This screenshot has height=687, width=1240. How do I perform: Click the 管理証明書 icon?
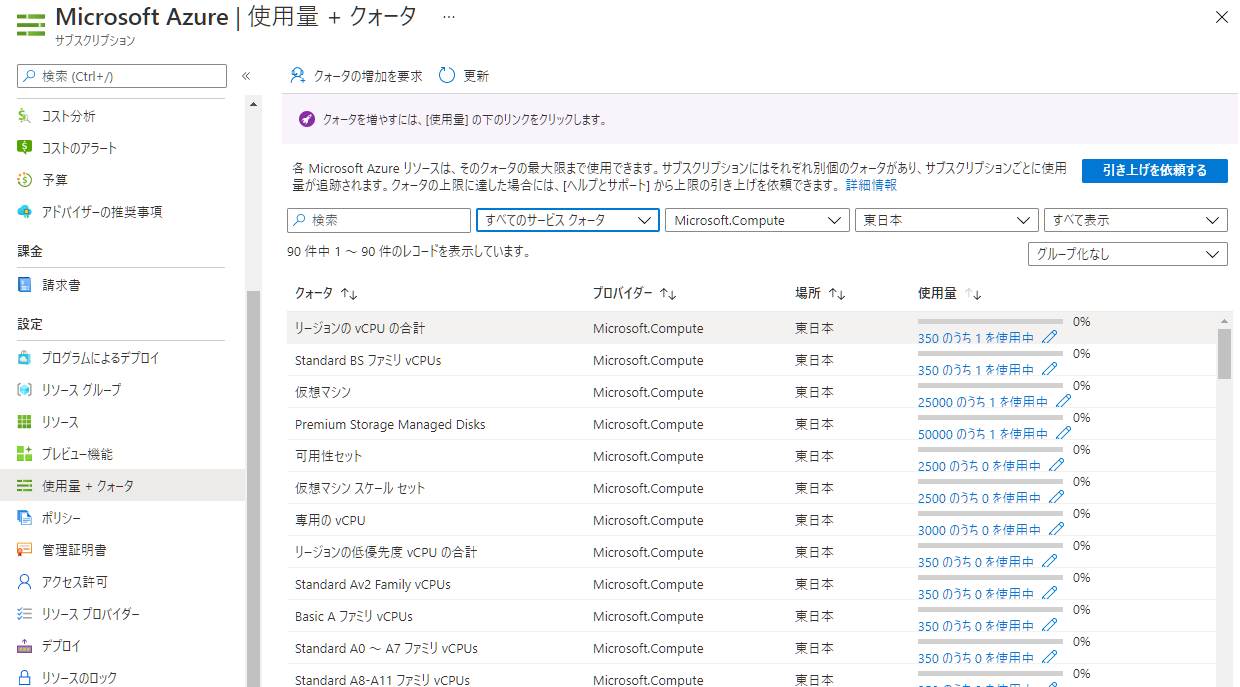(25, 550)
